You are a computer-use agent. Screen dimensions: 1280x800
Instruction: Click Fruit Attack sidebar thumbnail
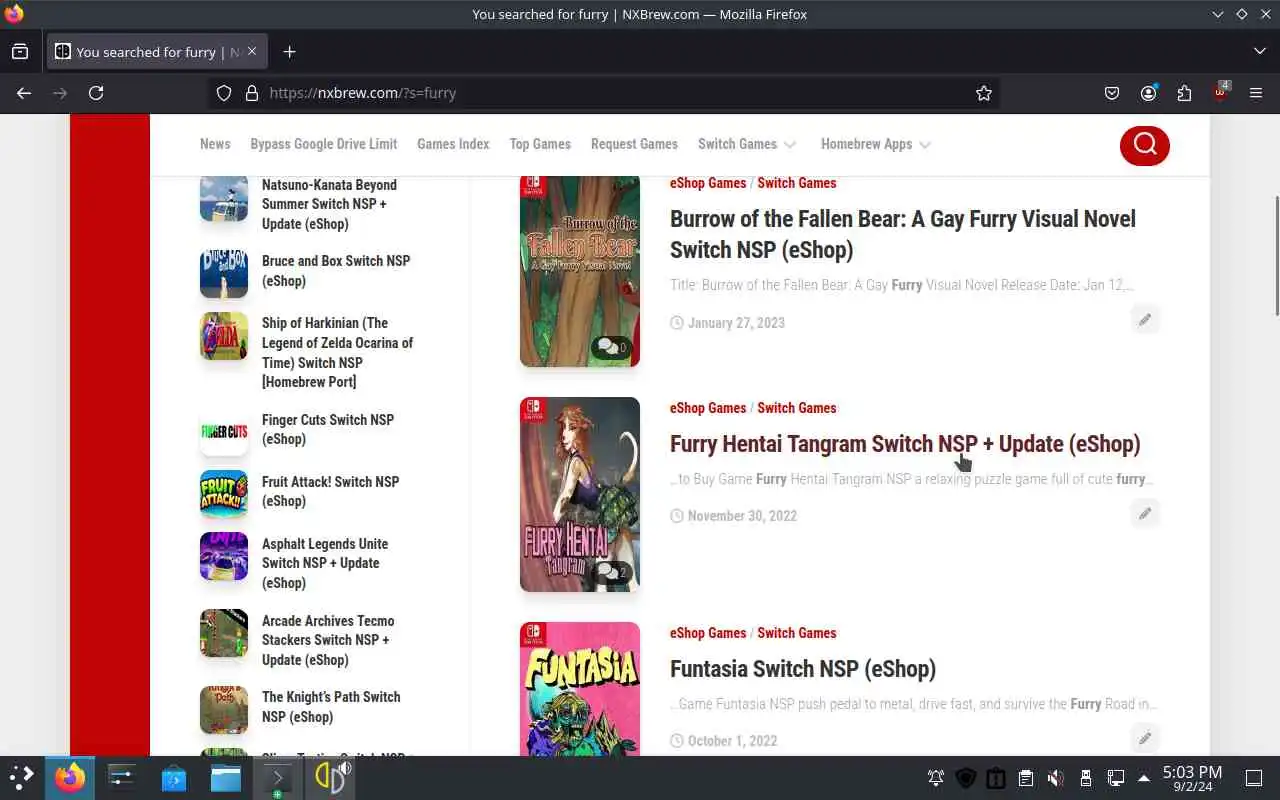(x=224, y=493)
